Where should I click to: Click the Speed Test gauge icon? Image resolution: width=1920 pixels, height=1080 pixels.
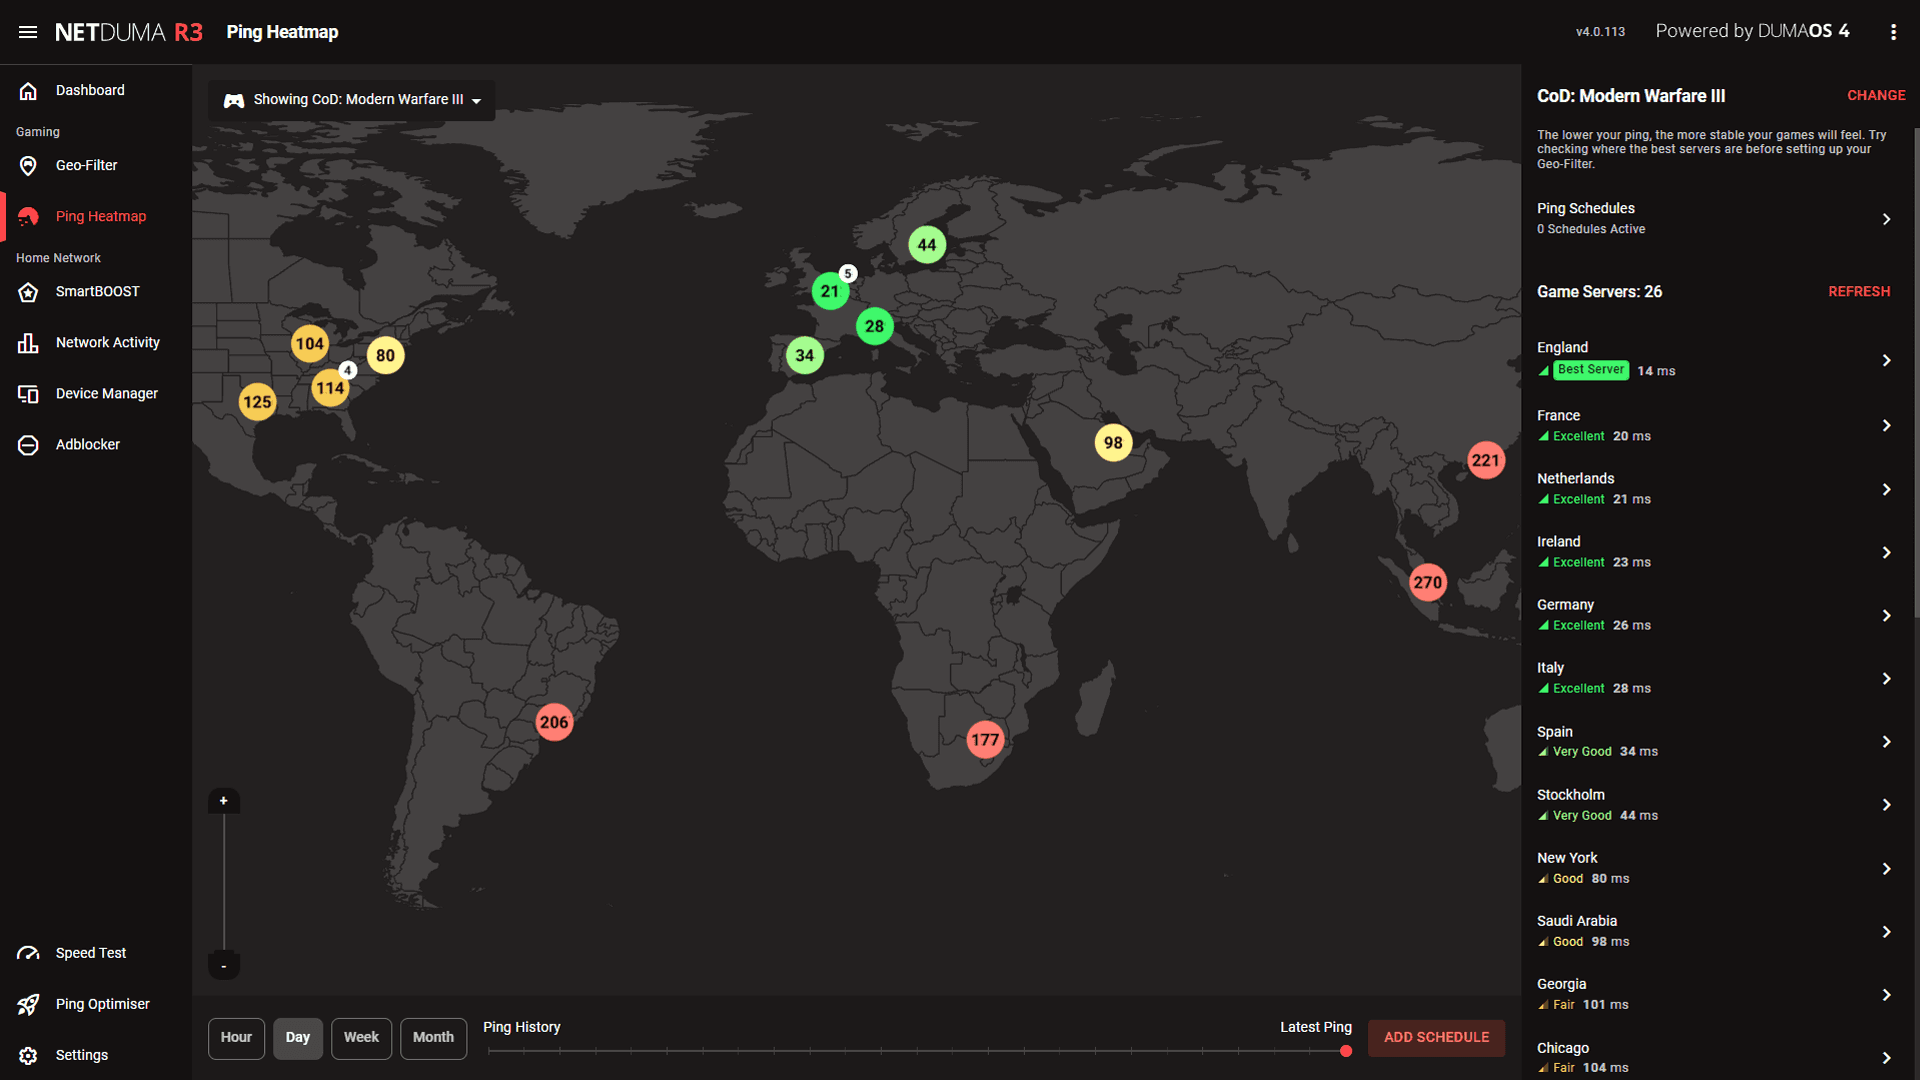point(28,953)
